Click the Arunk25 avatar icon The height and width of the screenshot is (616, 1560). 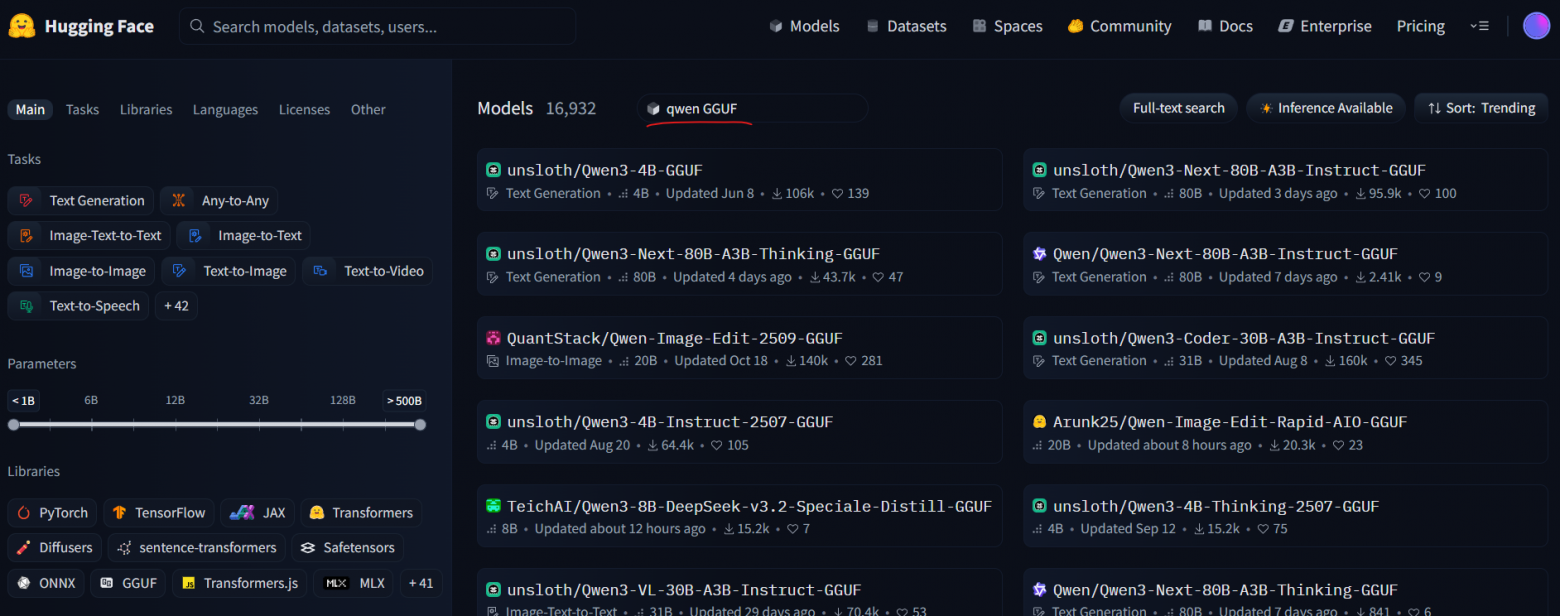tap(1039, 422)
